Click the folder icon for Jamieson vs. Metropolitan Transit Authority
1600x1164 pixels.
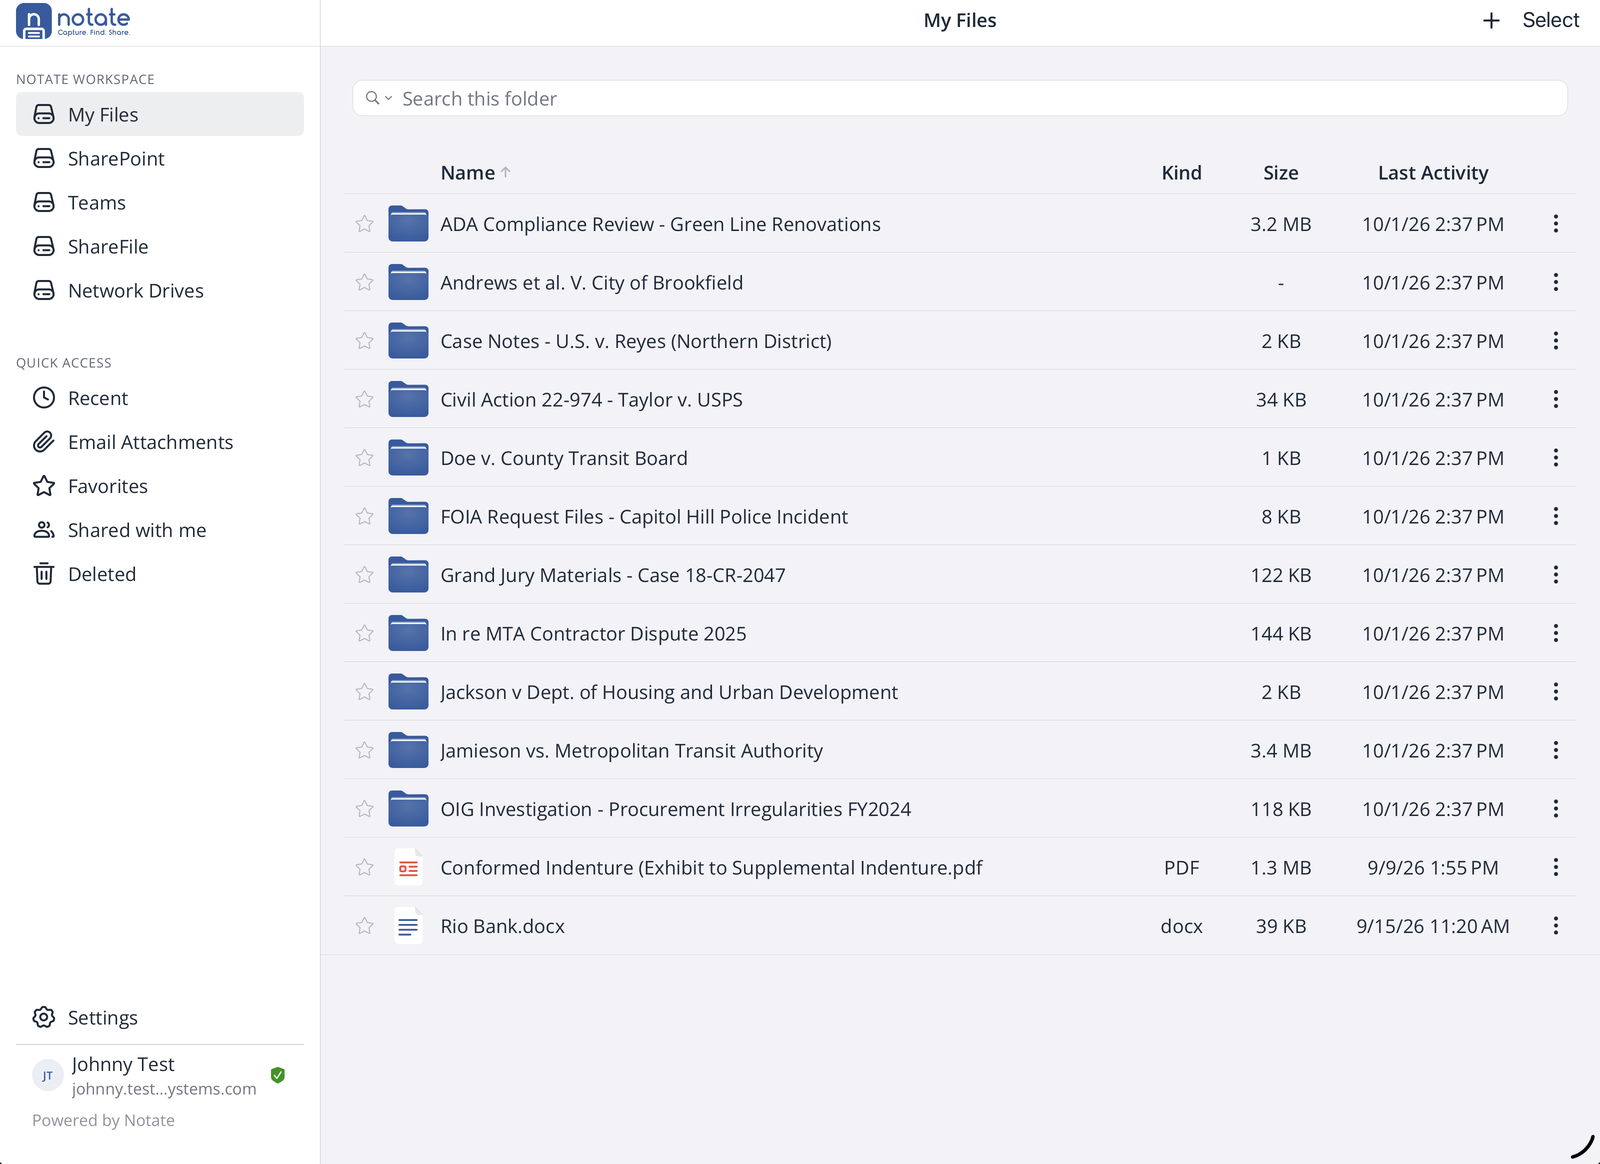[x=408, y=750]
